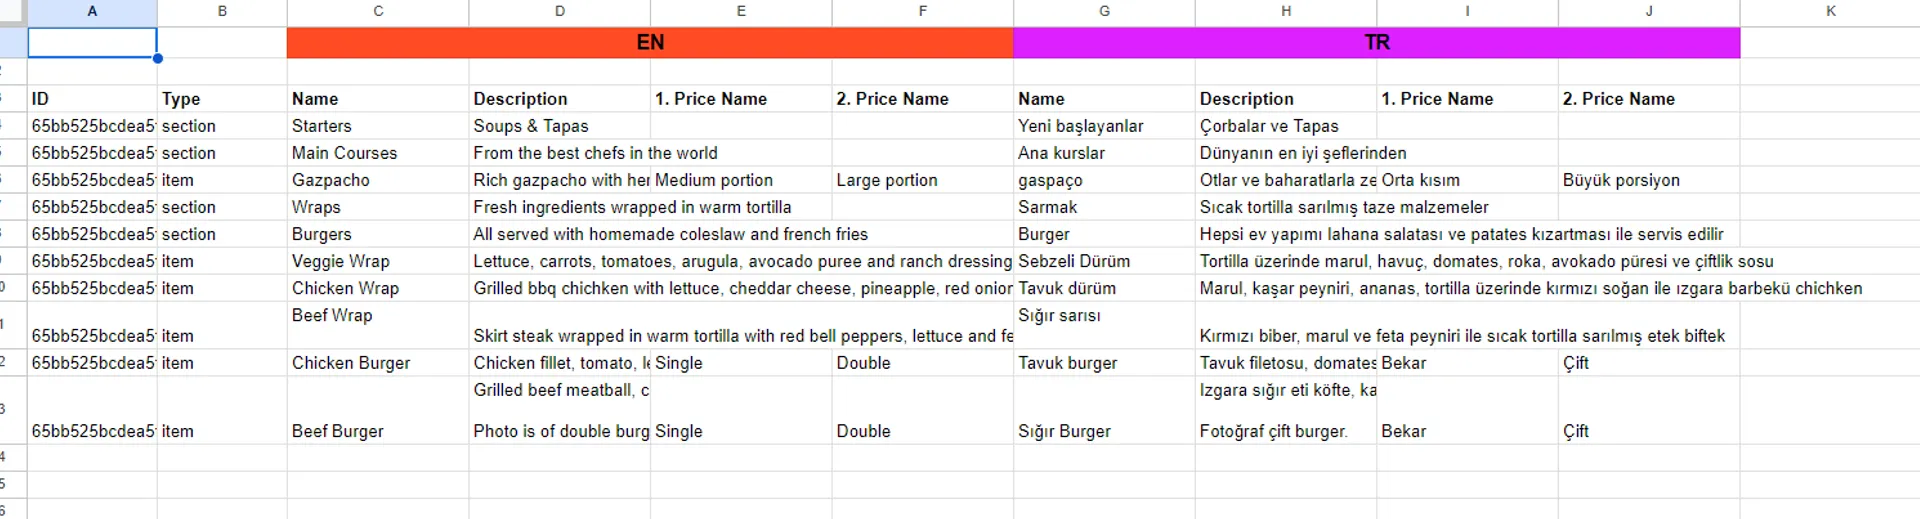The height and width of the screenshot is (519, 1920).
Task: Click the Büyük porsiyon cell
Action: (1649, 180)
